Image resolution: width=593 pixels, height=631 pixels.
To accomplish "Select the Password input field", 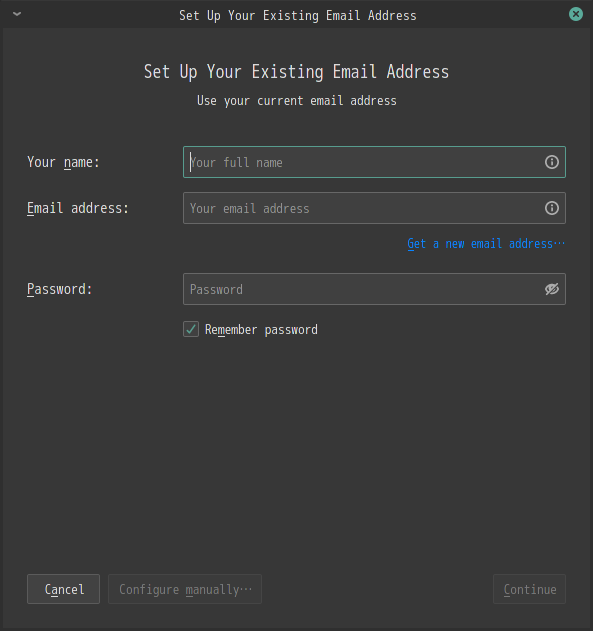I will coord(374,289).
